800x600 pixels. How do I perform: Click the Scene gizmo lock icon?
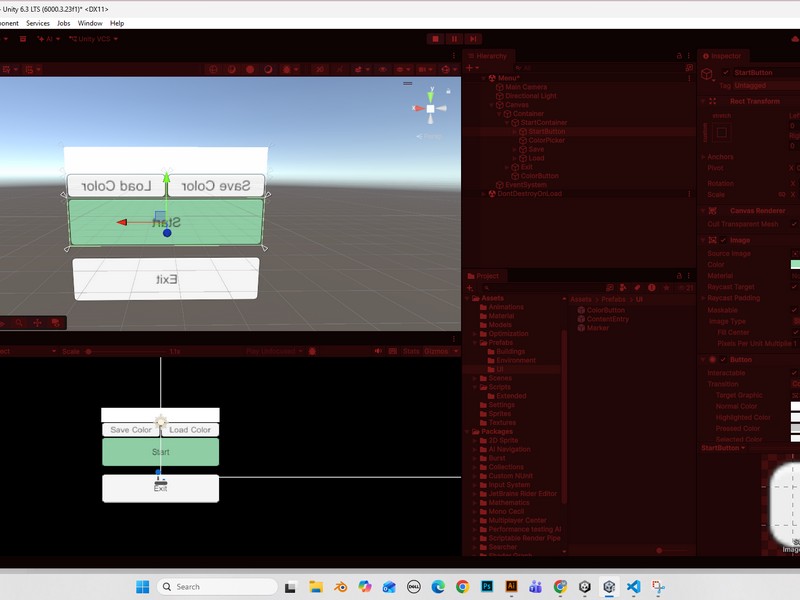(448, 91)
